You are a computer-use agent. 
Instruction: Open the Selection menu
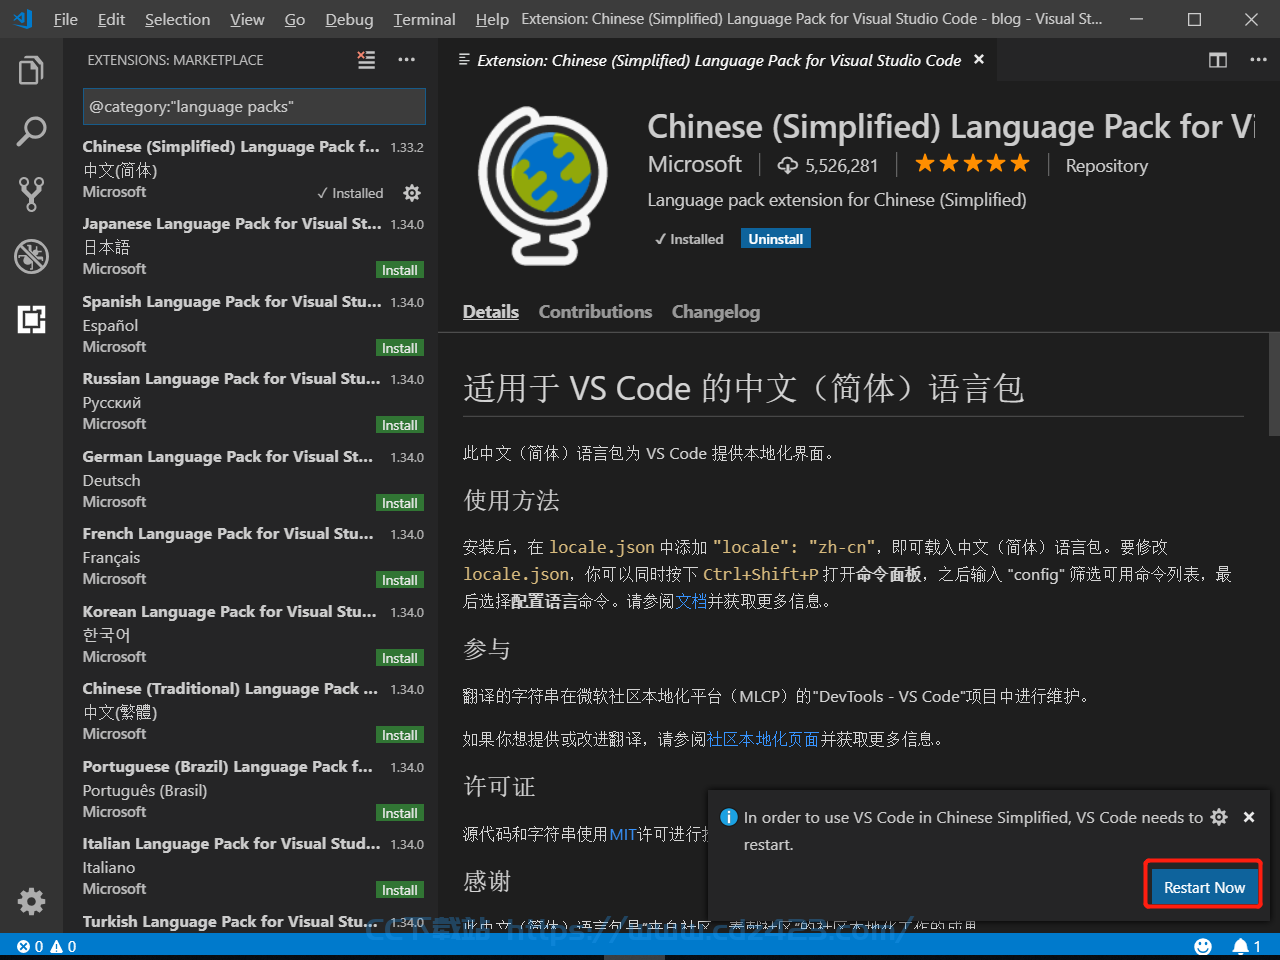point(178,19)
